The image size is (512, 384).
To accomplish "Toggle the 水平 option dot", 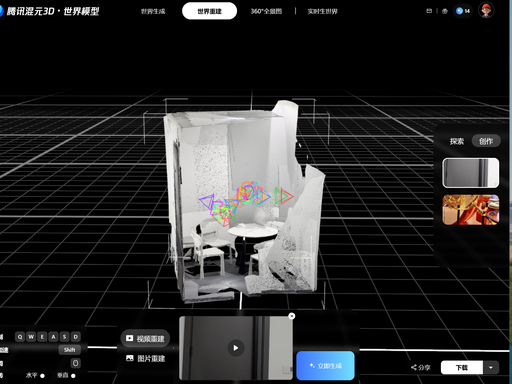I will point(42,376).
